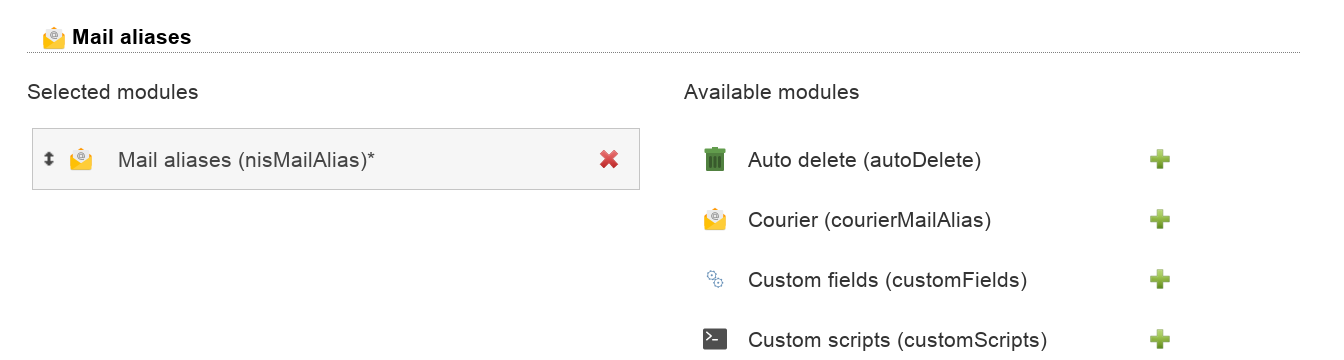
Task: Click the Courier (courierMailAlias) label
Action: click(x=869, y=219)
